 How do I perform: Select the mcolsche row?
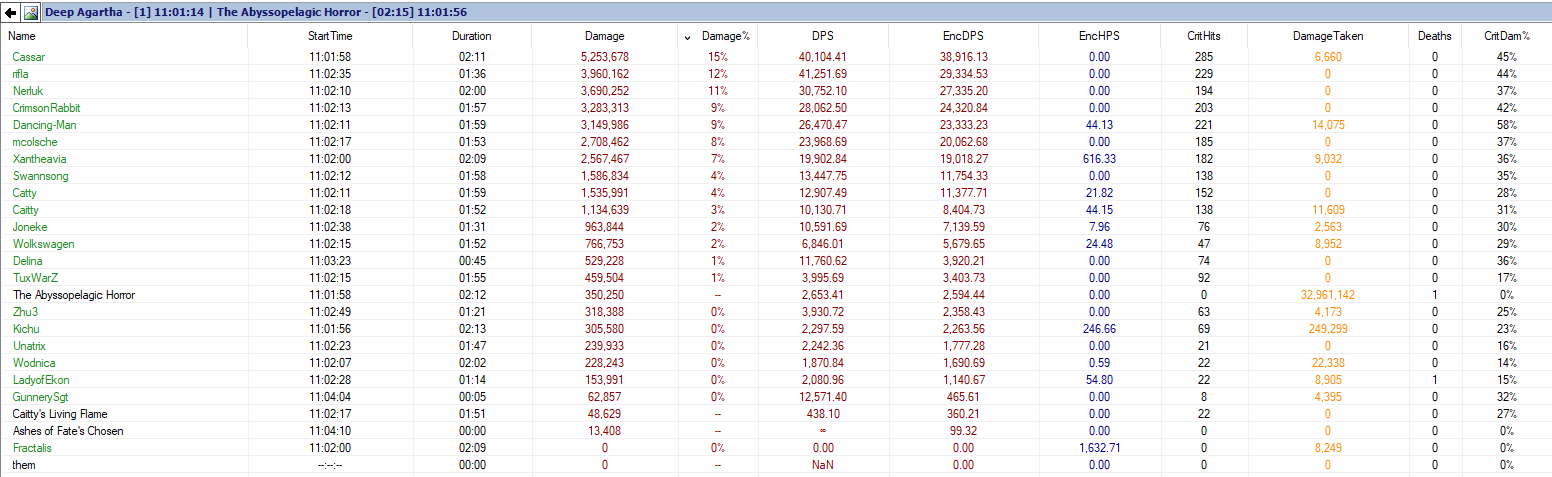pyautogui.click(x=776, y=142)
